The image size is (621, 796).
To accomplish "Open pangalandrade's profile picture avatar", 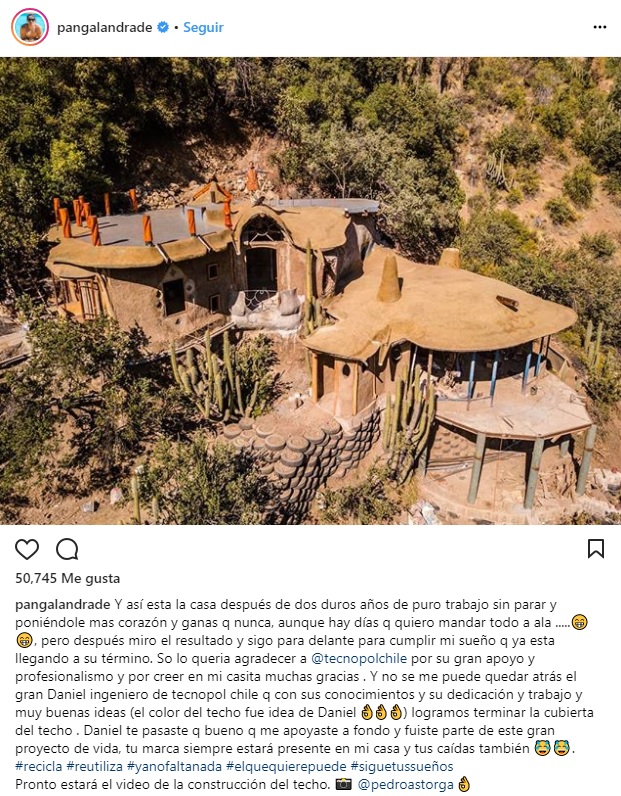I will coord(30,27).
